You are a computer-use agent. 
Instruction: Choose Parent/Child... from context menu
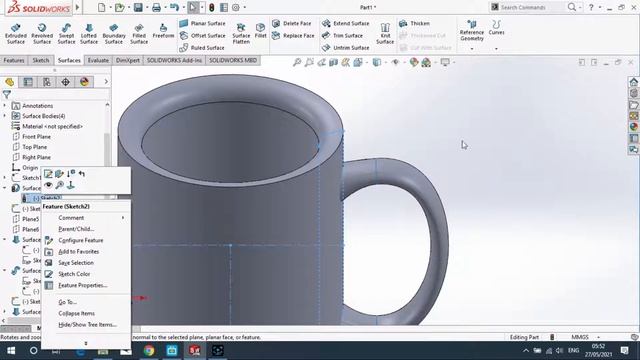(86, 229)
